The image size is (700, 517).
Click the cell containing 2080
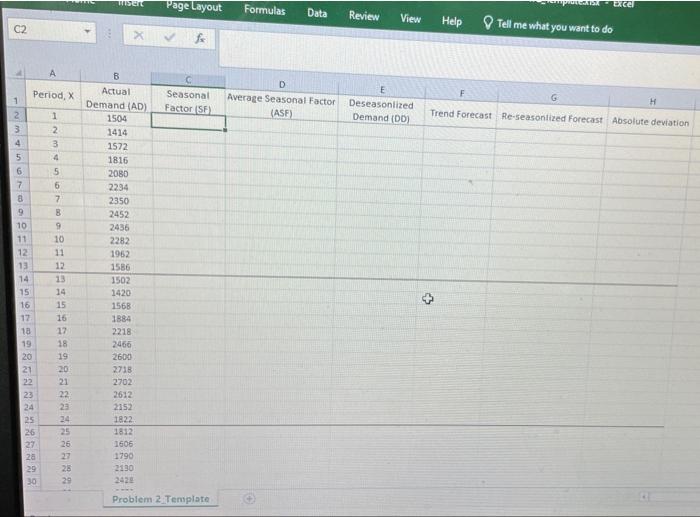click(x=118, y=173)
